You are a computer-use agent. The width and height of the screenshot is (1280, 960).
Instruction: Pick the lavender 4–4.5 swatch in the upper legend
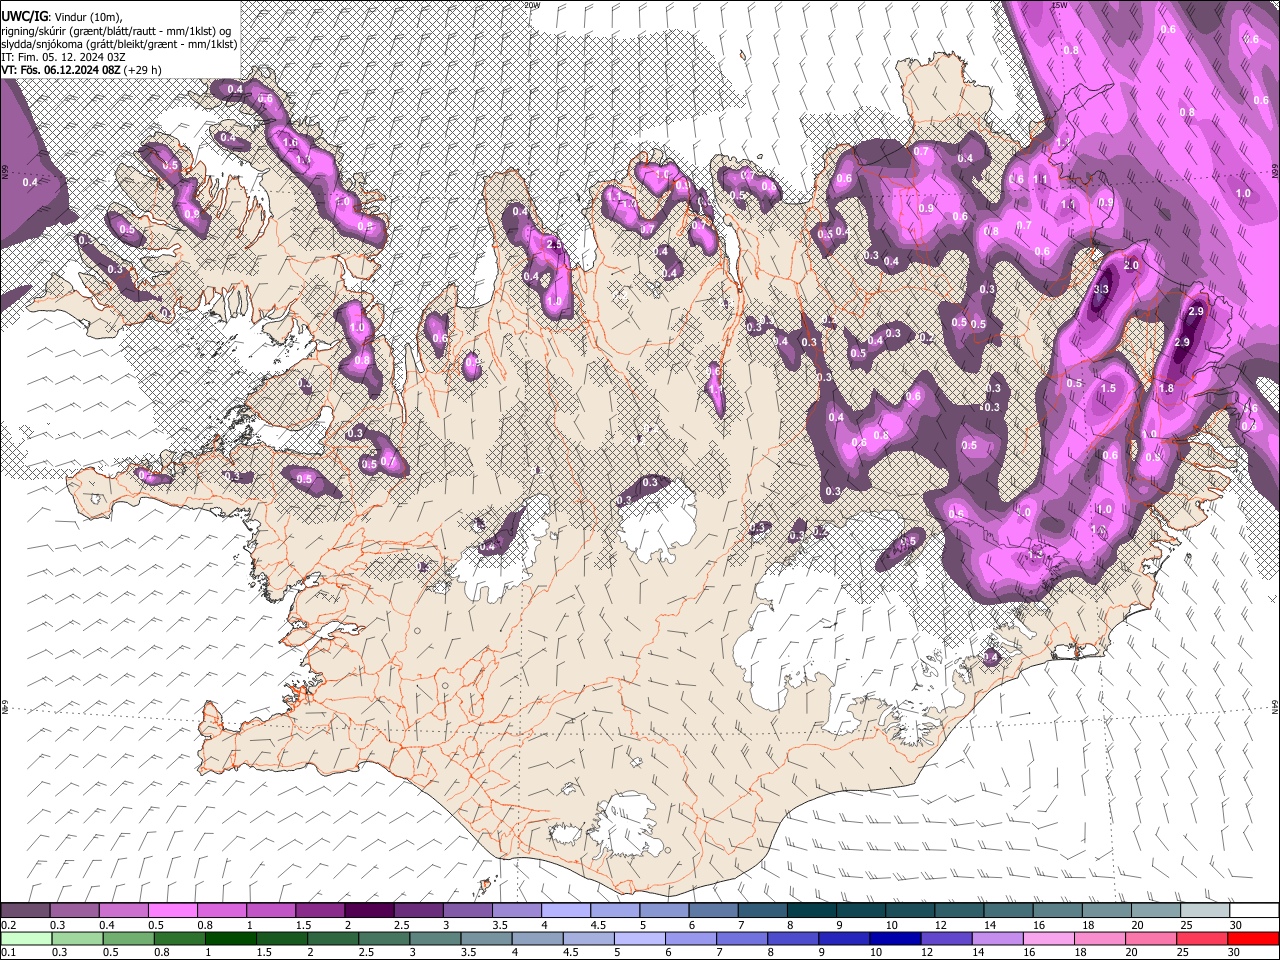[565, 910]
